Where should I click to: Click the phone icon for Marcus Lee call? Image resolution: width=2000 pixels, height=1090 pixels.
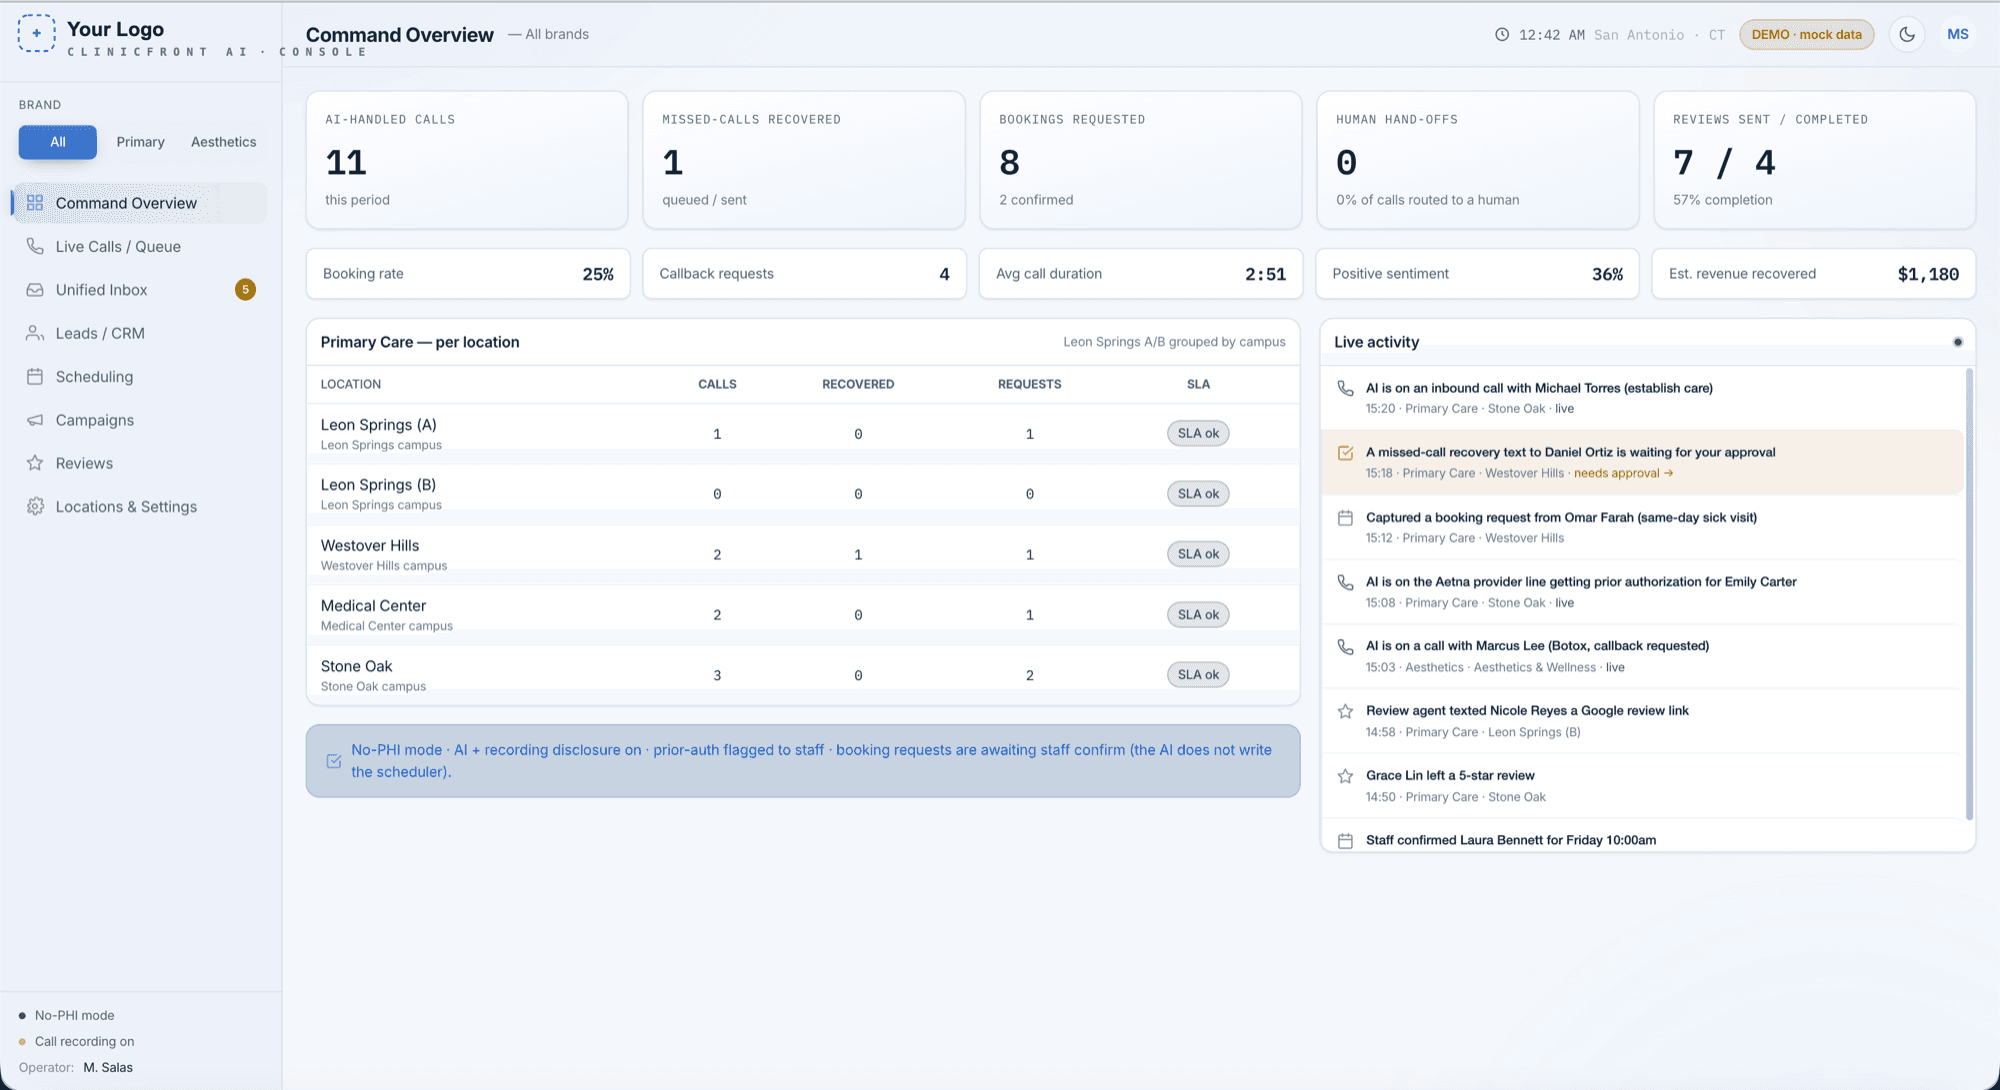point(1346,646)
